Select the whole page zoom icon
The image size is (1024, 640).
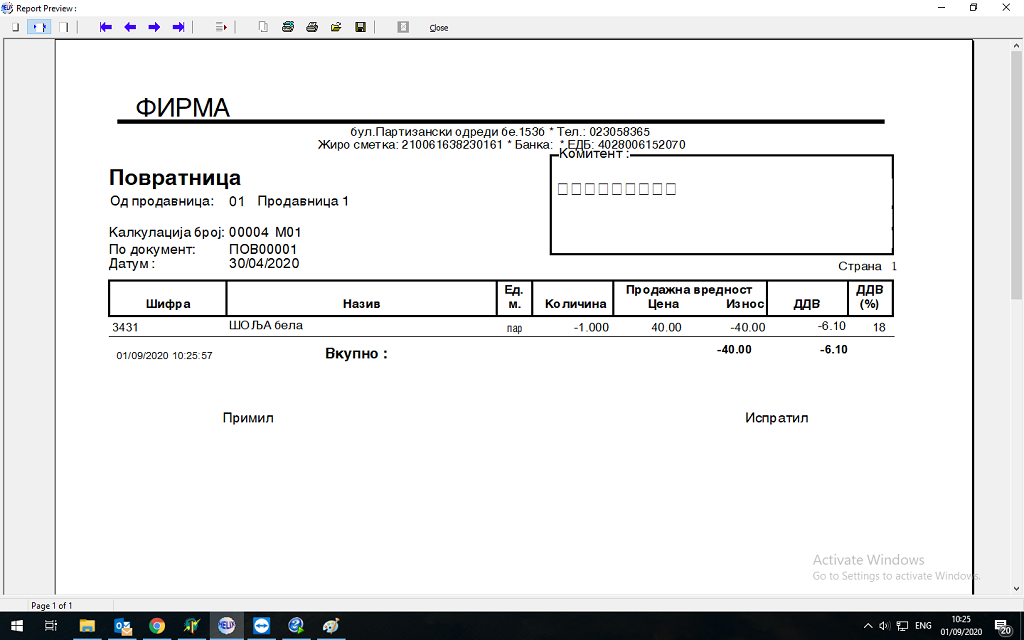[15, 27]
